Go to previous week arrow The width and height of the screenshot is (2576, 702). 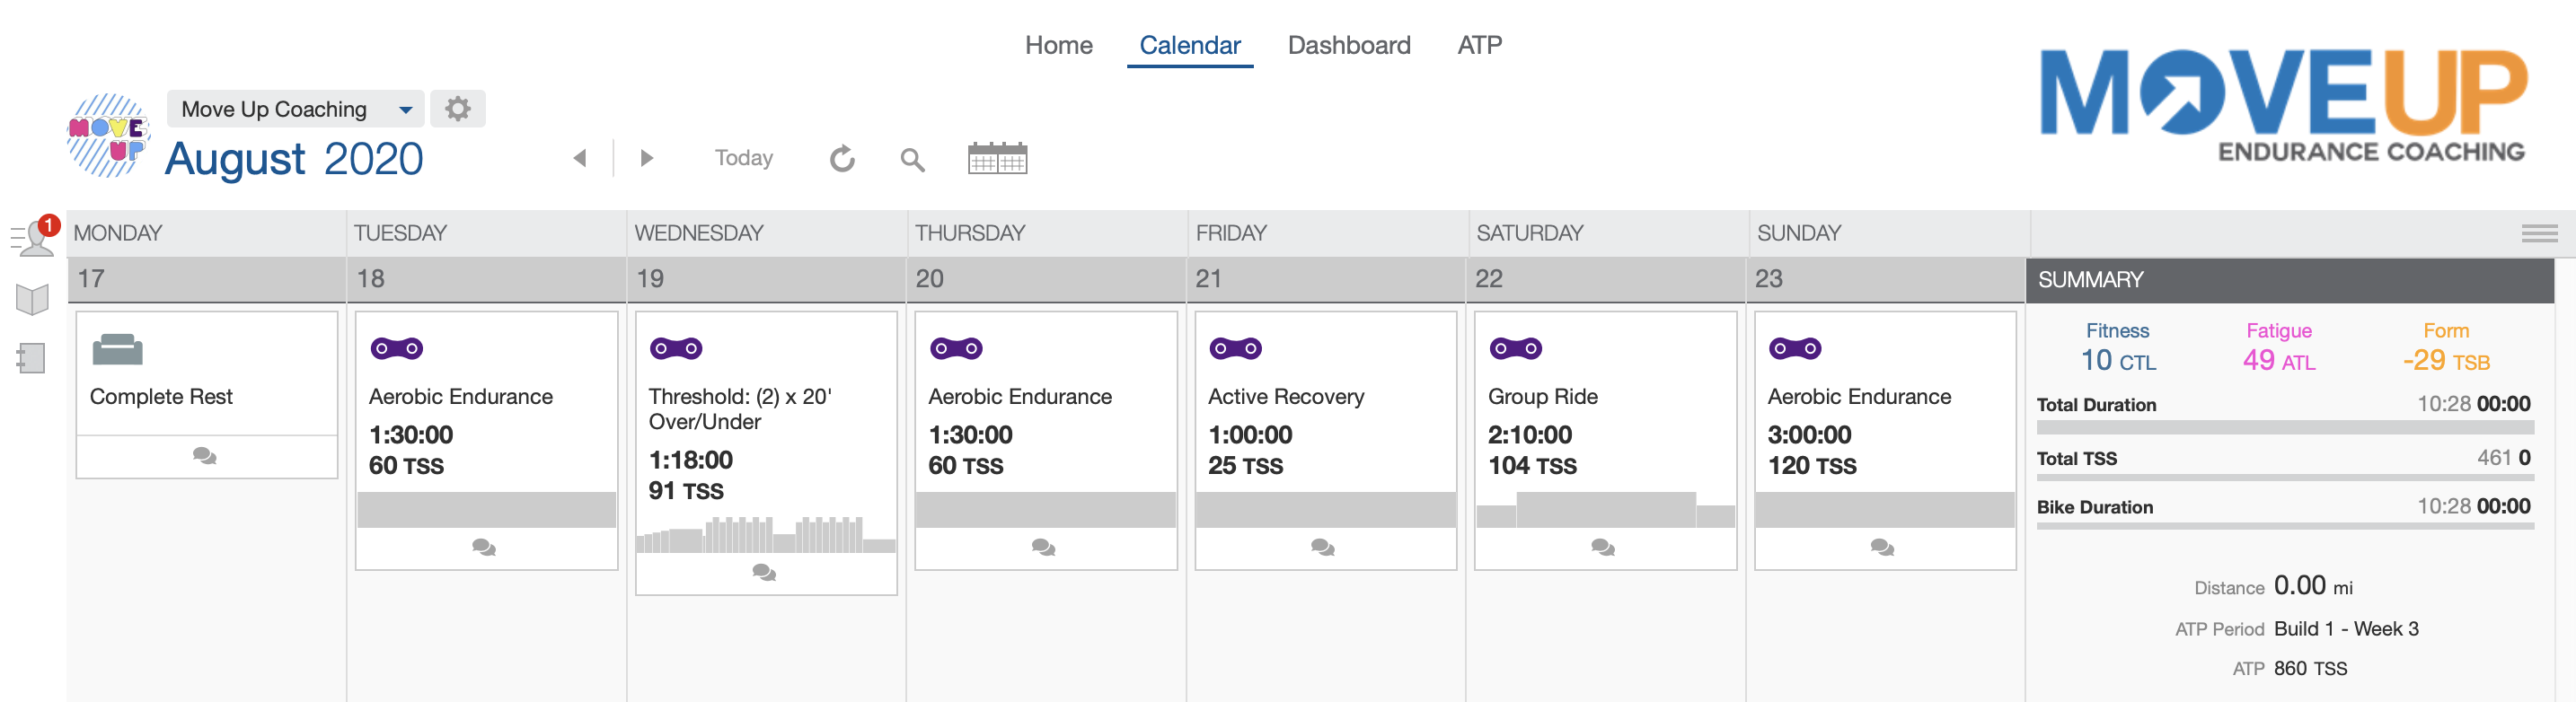(x=580, y=158)
